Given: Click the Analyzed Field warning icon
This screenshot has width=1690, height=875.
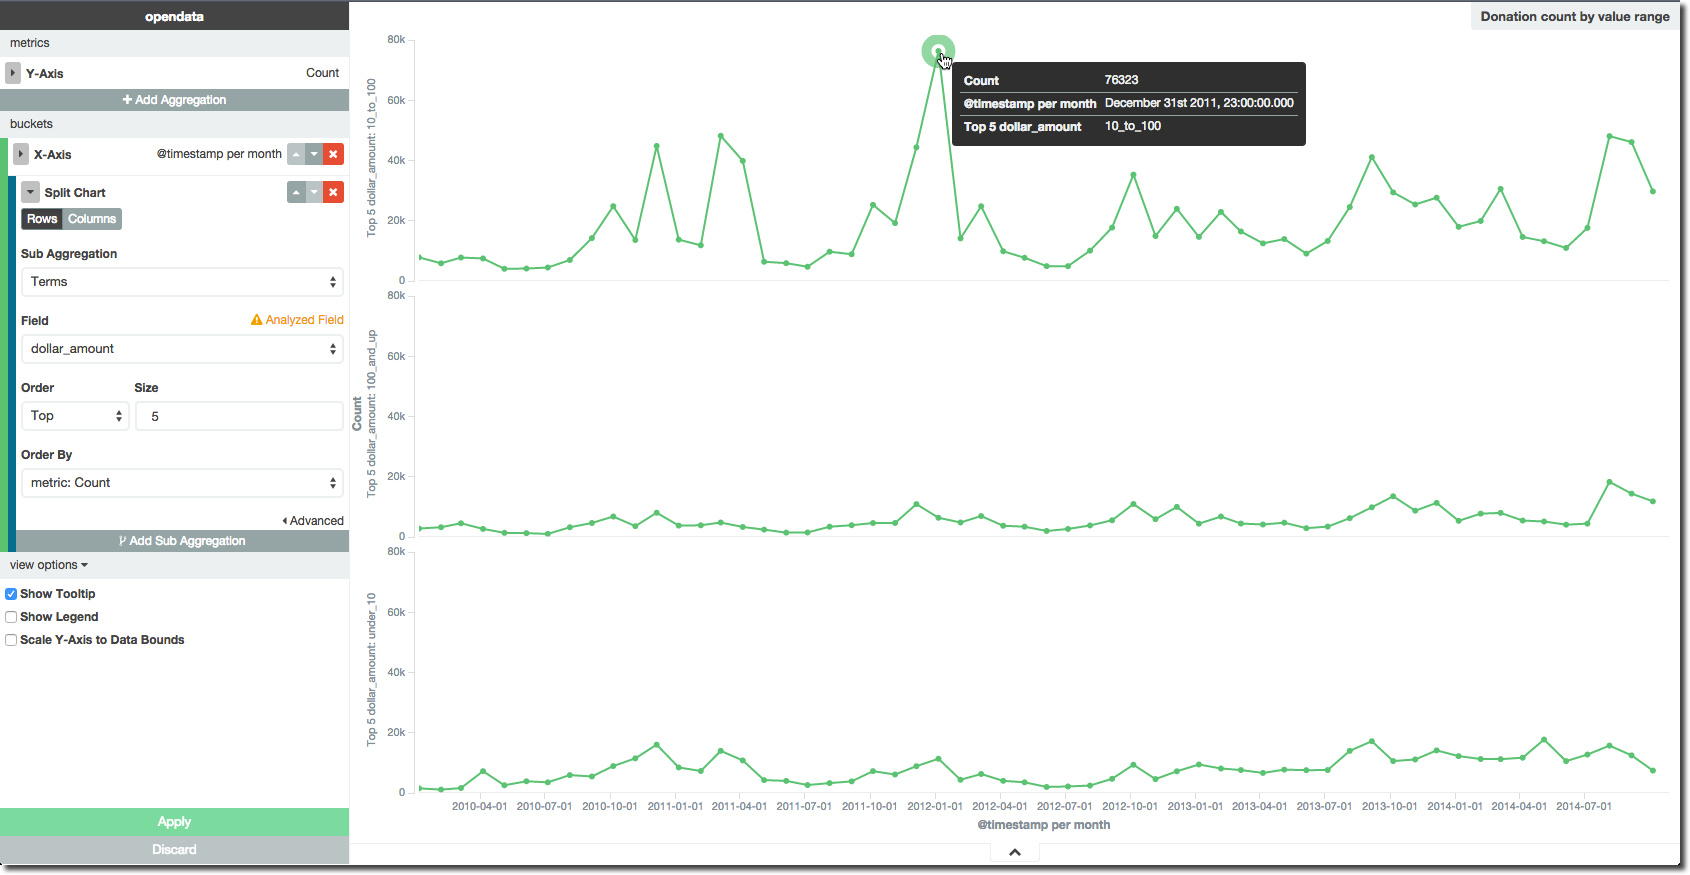Looking at the screenshot, I should 257,320.
